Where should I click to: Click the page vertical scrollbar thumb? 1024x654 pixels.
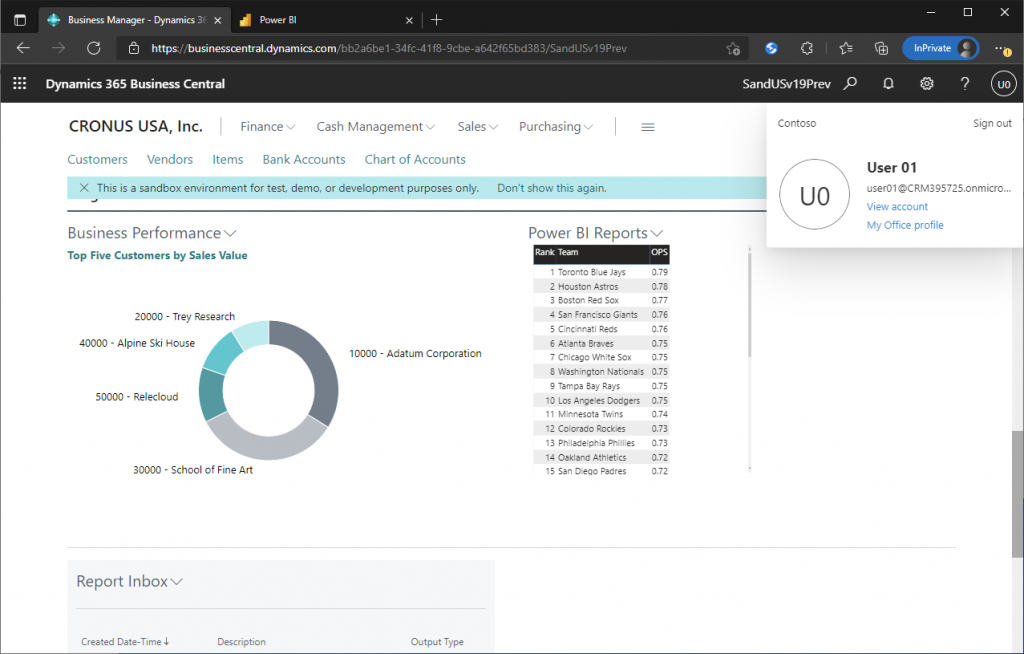click(x=1017, y=495)
